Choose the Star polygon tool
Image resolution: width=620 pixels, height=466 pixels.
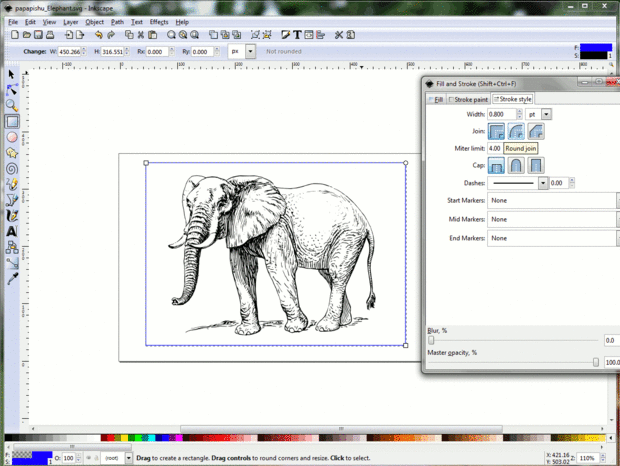[12, 153]
